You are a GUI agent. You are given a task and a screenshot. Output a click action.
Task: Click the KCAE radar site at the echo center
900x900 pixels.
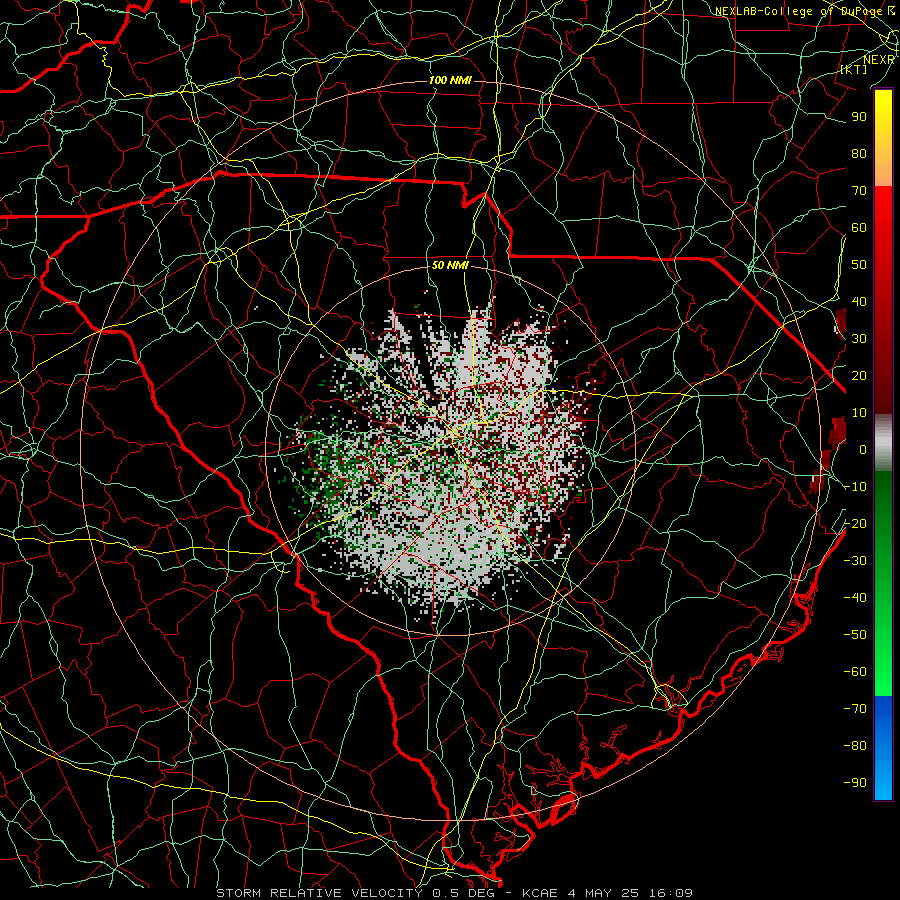451,450
